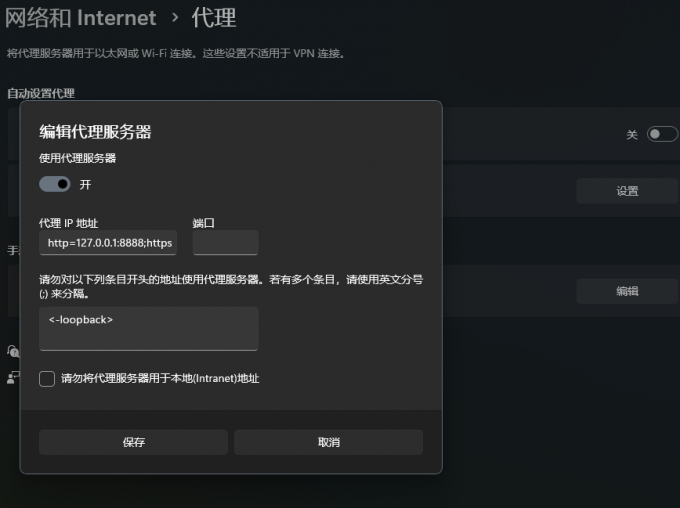Toggle the 关 auto-detect switch in background

662,134
